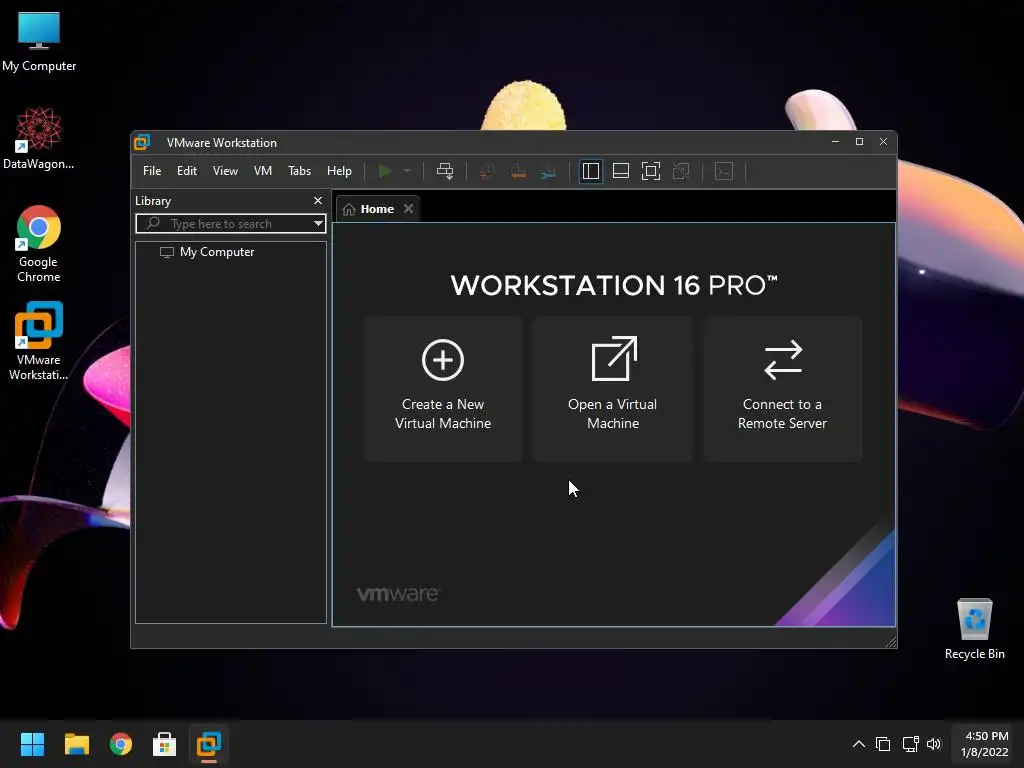Click the My Computer desktop icon
Image resolution: width=1024 pixels, height=768 pixels.
[x=39, y=41]
